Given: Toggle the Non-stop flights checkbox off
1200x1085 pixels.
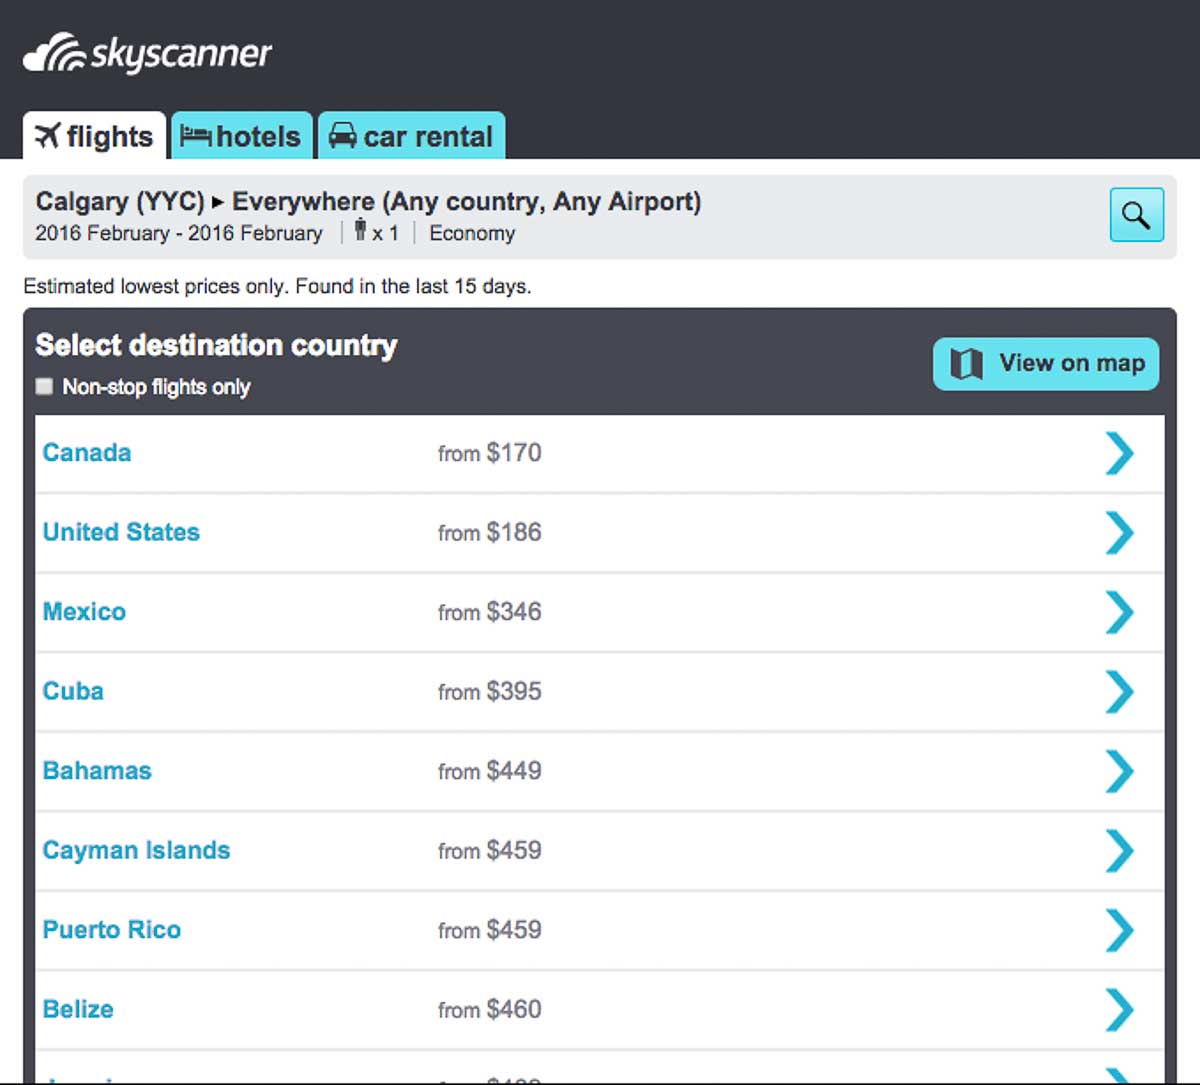Looking at the screenshot, I should click(x=44, y=385).
